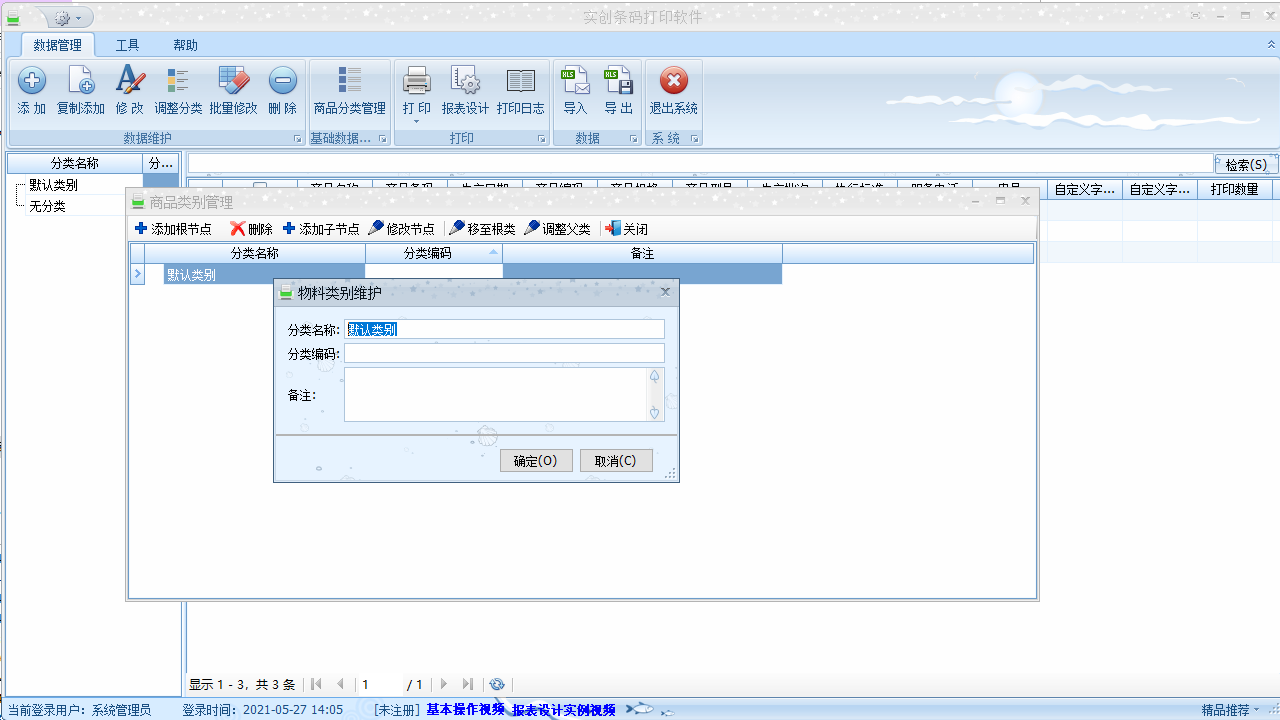The height and width of the screenshot is (720, 1280).
Task: Click the 分类编码 input field
Action: click(x=504, y=353)
